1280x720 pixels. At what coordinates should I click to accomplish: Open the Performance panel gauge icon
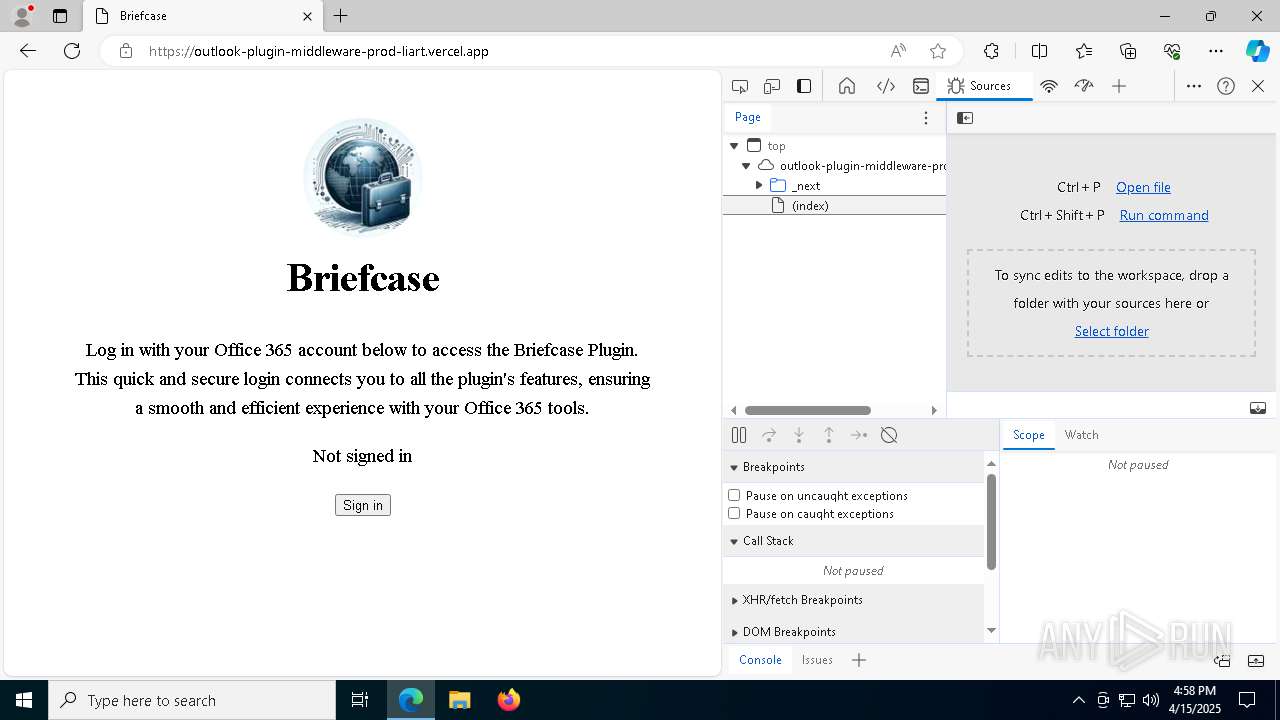tap(1084, 86)
